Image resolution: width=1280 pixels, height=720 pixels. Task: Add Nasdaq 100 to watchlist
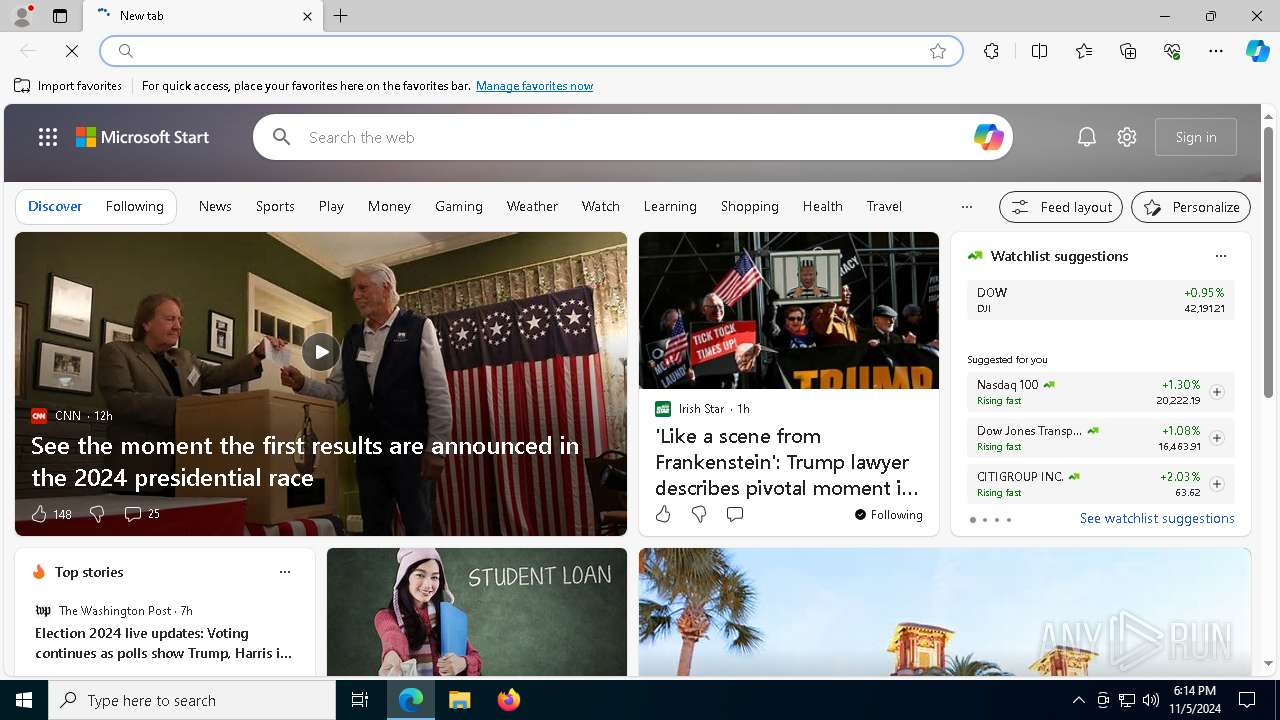tap(1216, 392)
